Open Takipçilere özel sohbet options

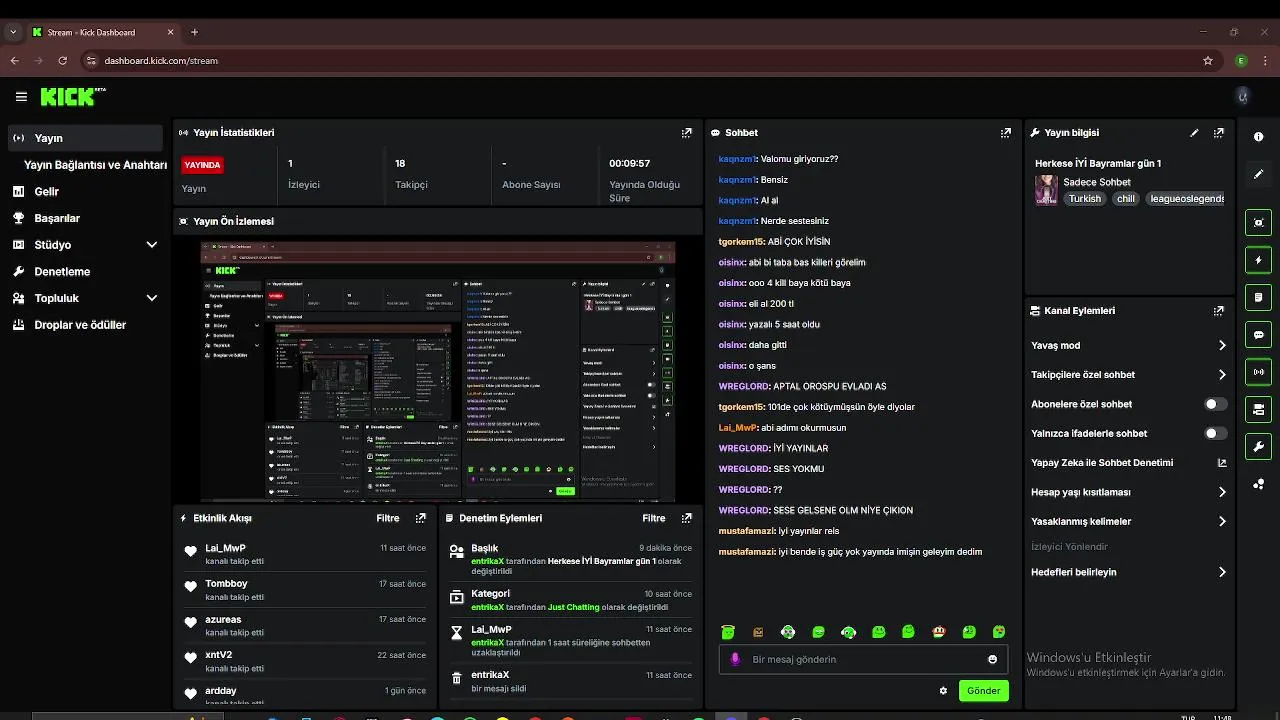1128,375
